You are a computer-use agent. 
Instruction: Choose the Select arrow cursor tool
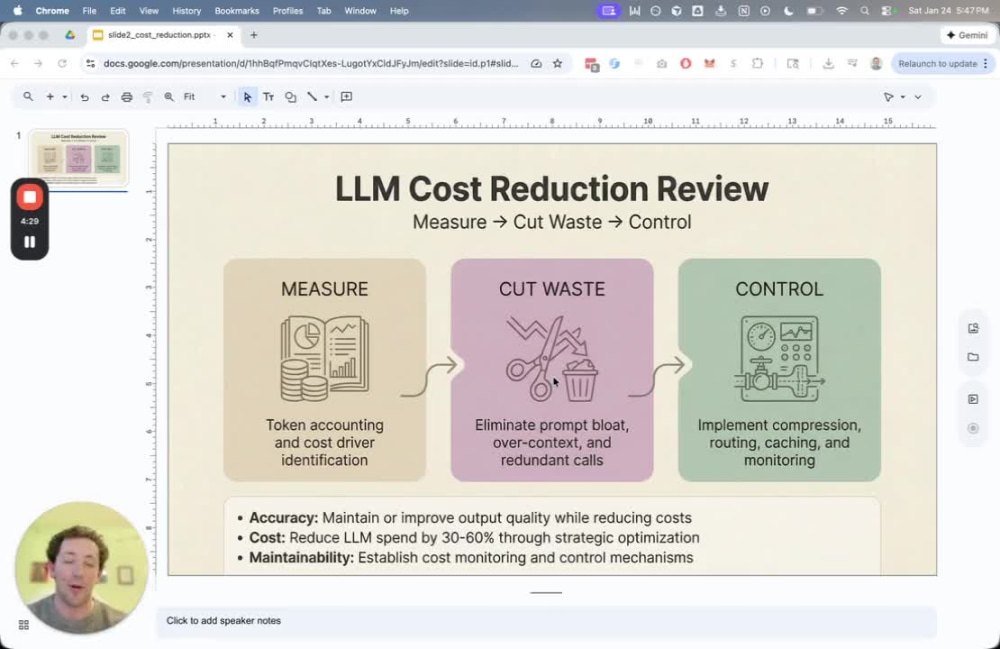pyautogui.click(x=247, y=97)
